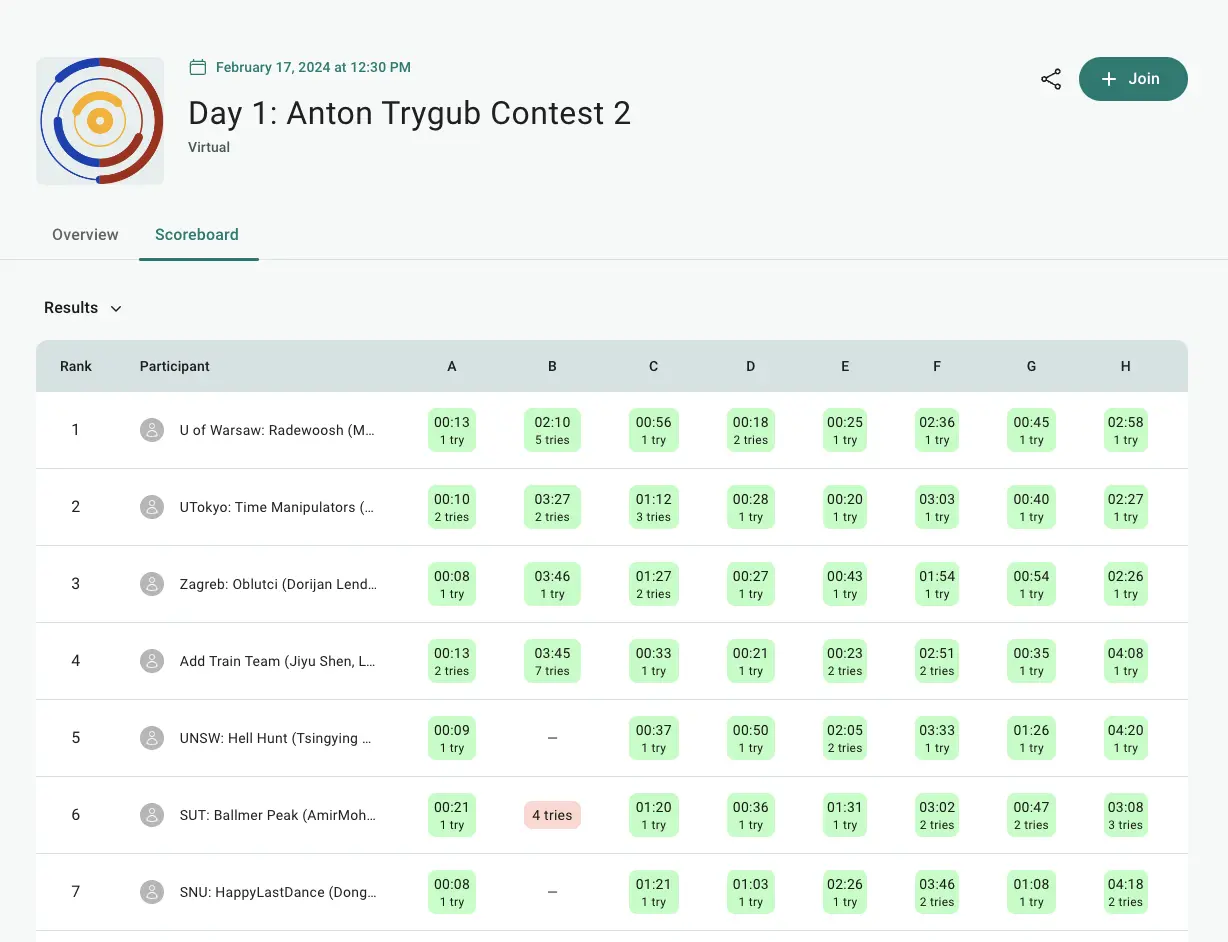Click SUT Ballmer Peak avatar icon

point(152,815)
